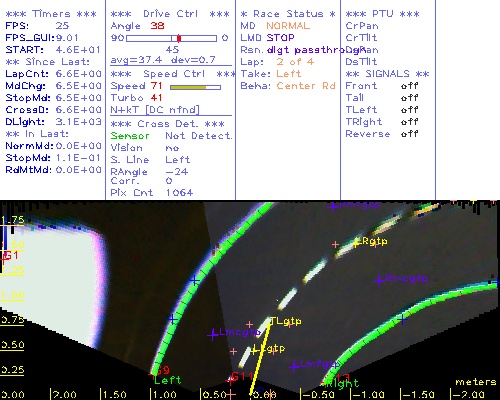Click the purple Lmcgtp cross marker
The height and width of the screenshot is (400, 500).
(213, 334)
